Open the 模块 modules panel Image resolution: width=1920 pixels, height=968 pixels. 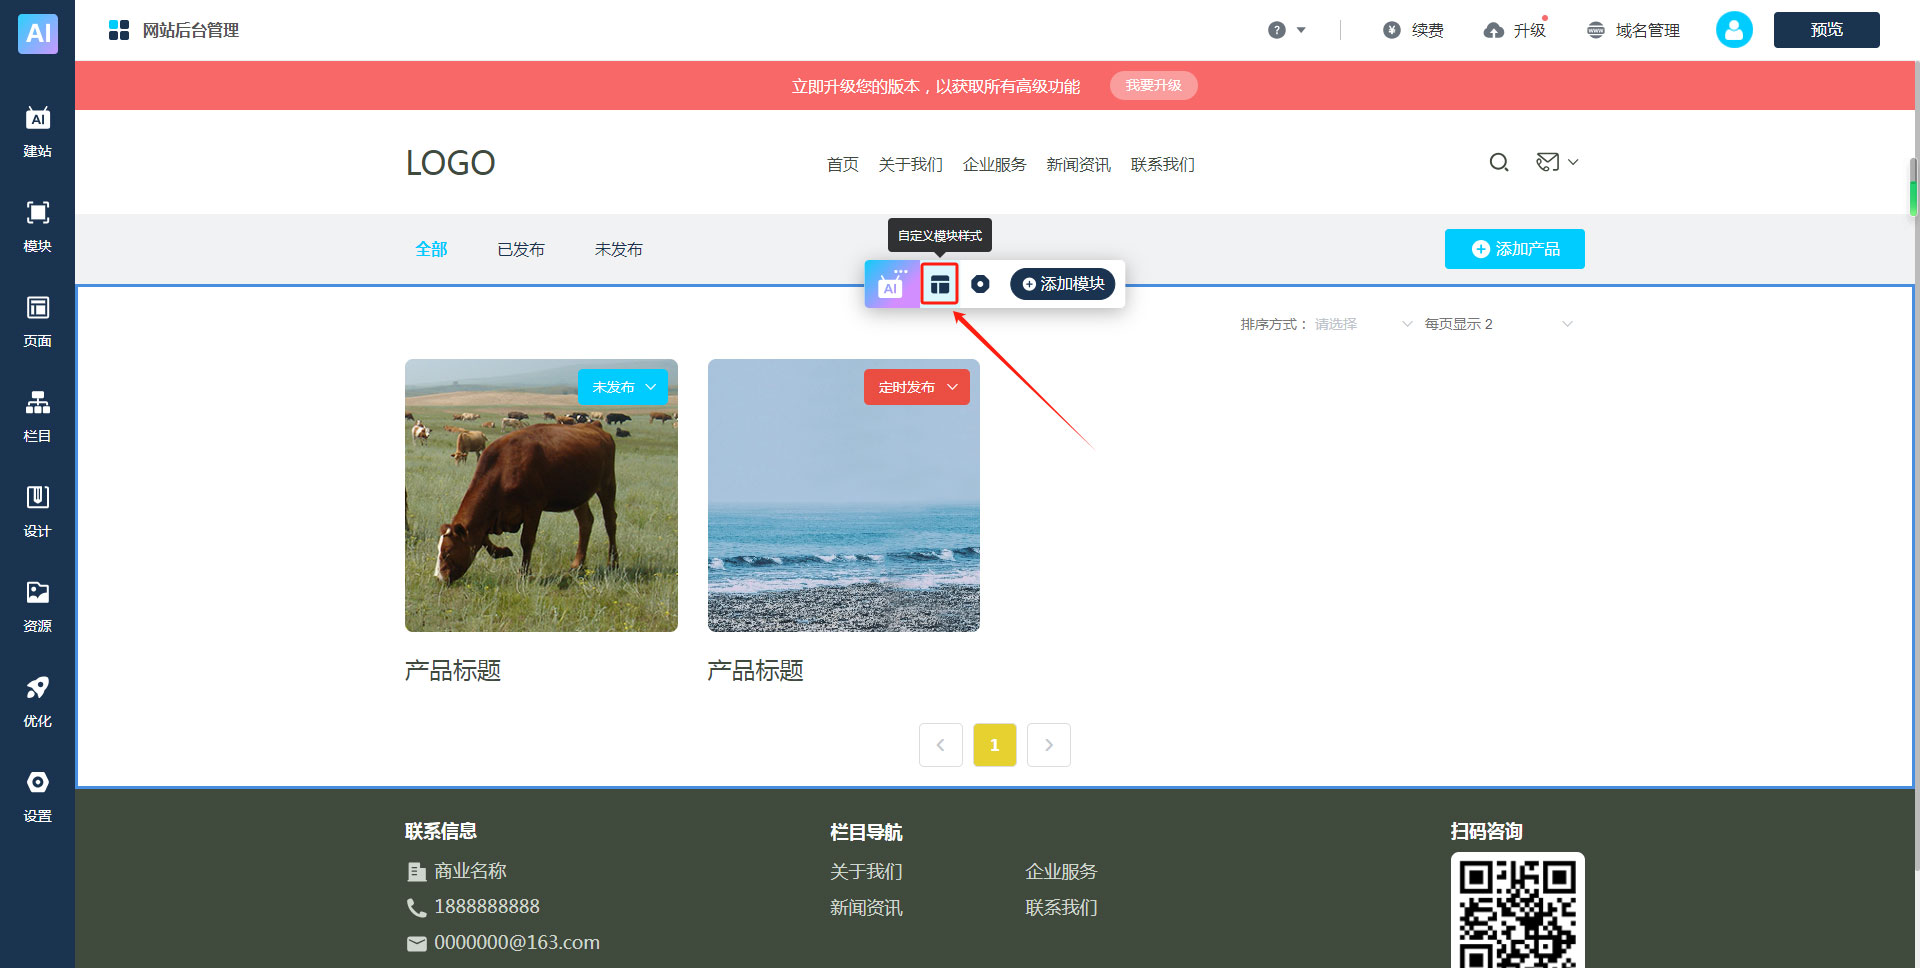tap(38, 227)
